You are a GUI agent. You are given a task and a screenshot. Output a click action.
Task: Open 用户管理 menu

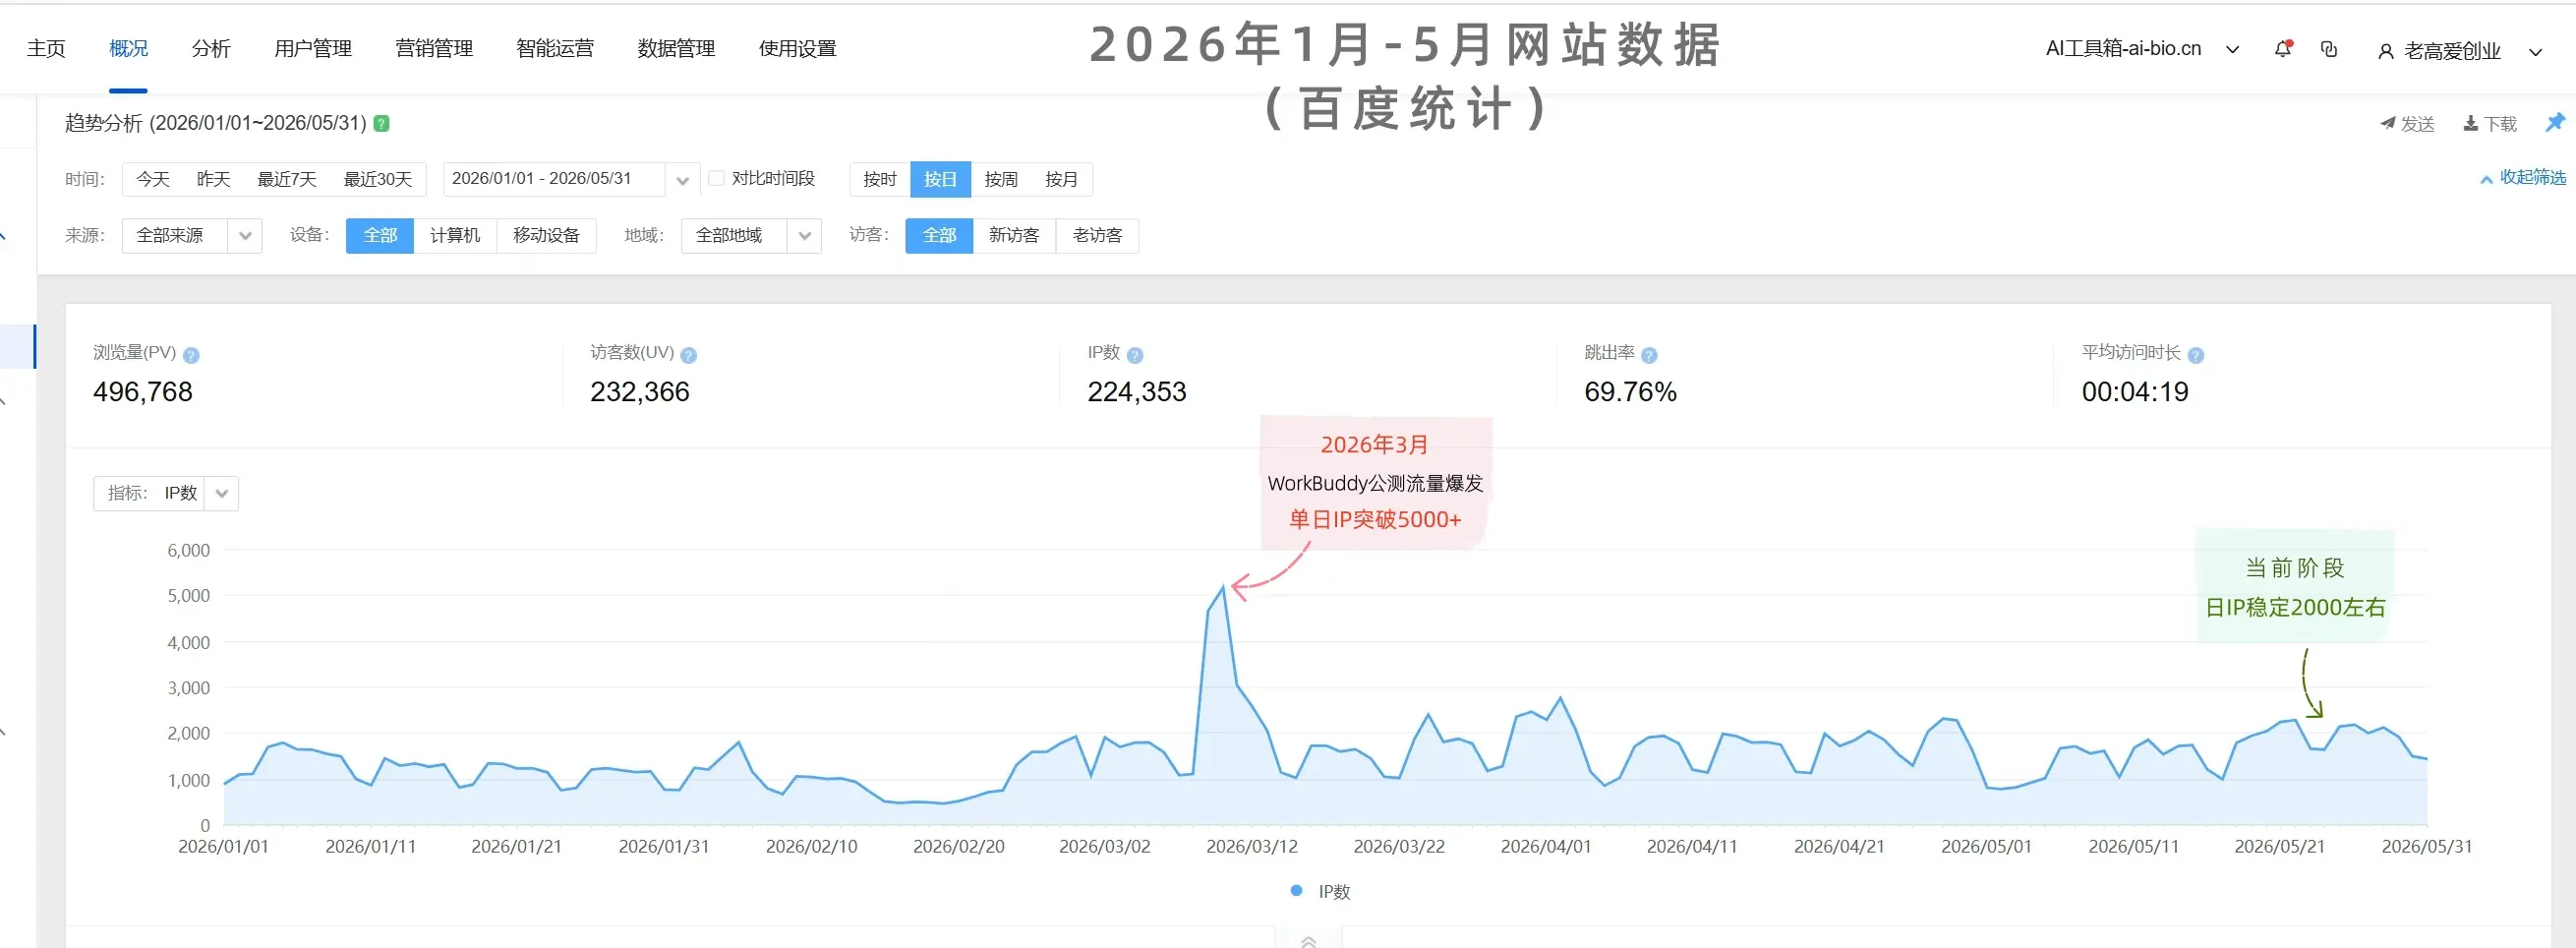(x=313, y=48)
